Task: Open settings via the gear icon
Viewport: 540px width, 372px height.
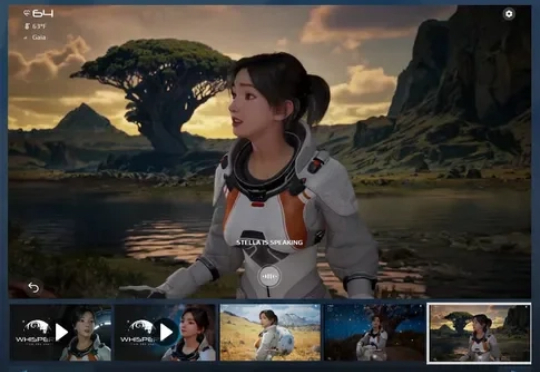Action: click(x=509, y=14)
